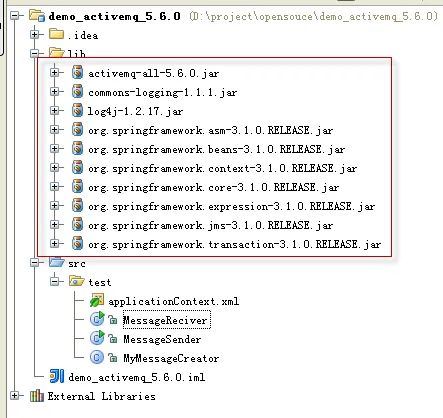Select org.springframework.core-3.1.0.RELEASE.jar

click(213, 187)
